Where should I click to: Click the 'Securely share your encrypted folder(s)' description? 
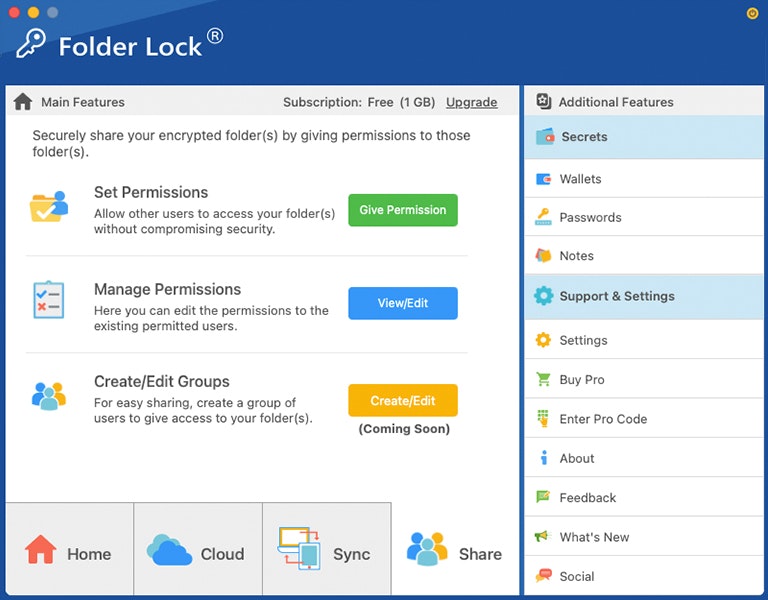pyautogui.click(x=251, y=143)
